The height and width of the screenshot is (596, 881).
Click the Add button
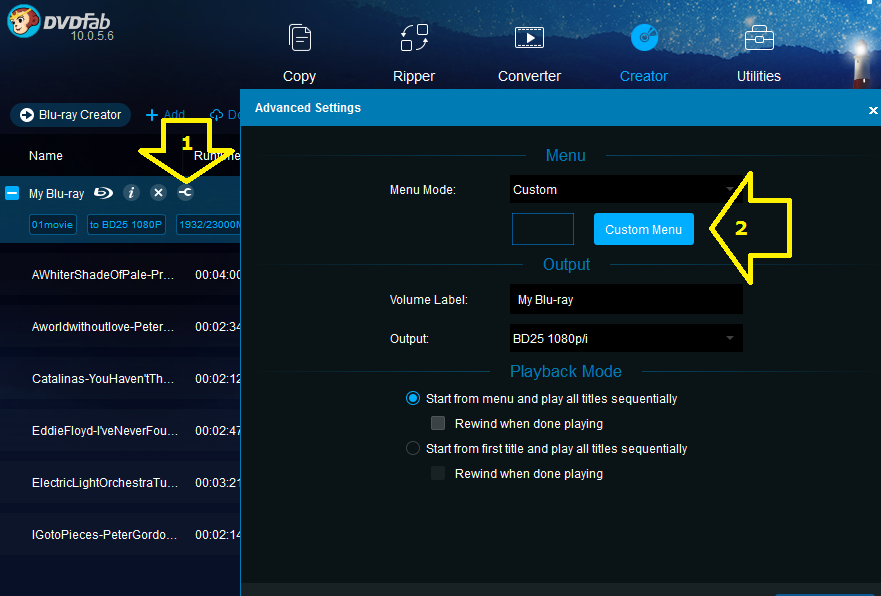click(x=166, y=115)
